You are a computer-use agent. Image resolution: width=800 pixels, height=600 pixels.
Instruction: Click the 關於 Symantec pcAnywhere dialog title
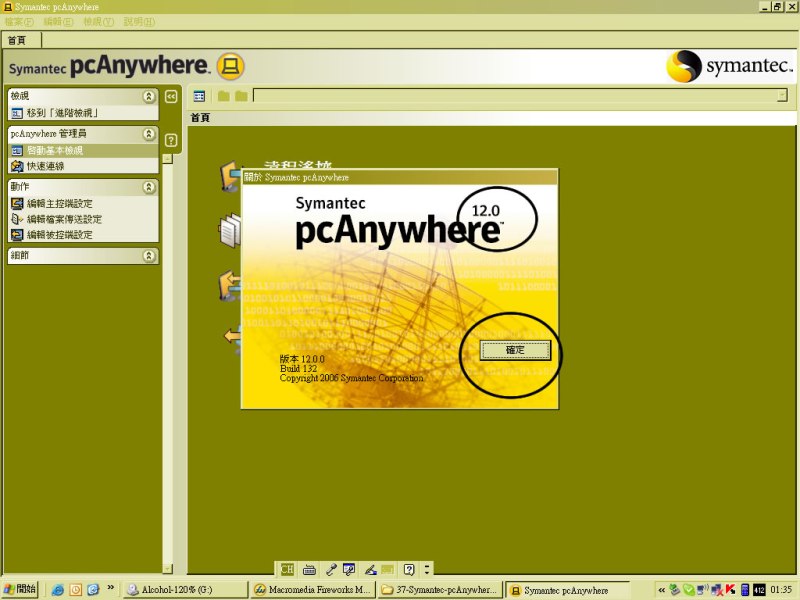pyautogui.click(x=296, y=178)
